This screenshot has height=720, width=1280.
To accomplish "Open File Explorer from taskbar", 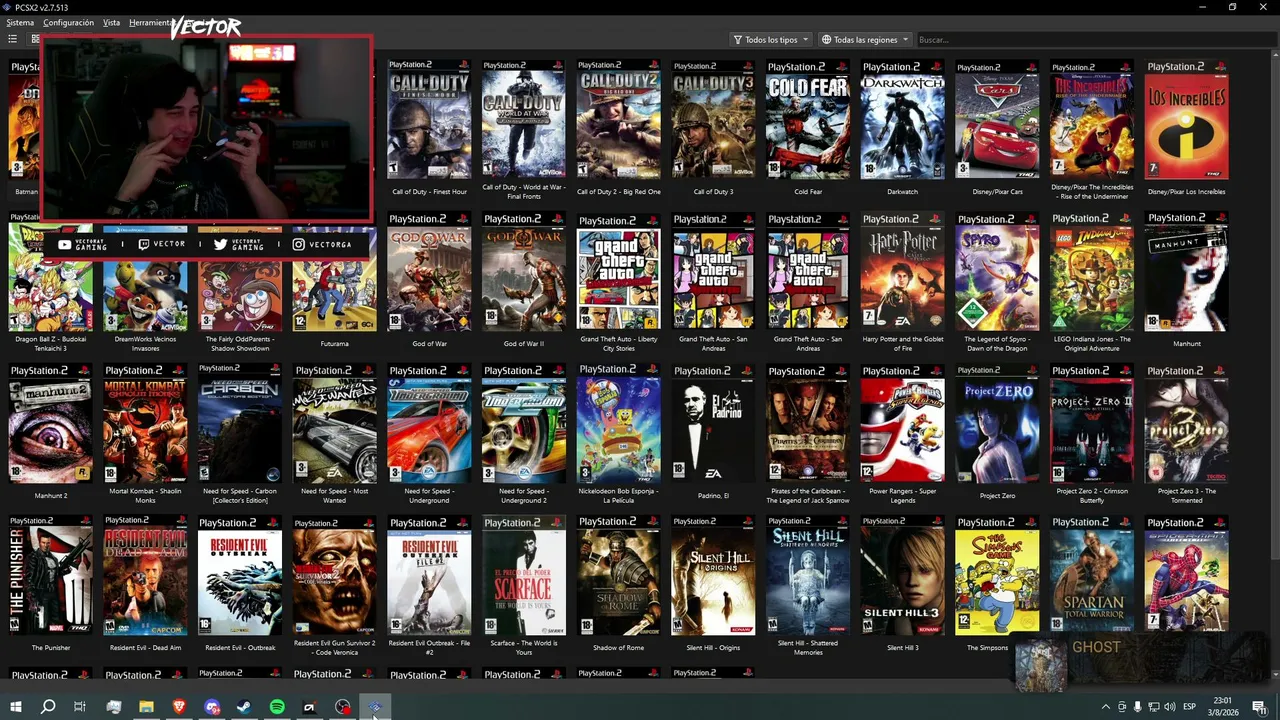I will coord(146,707).
